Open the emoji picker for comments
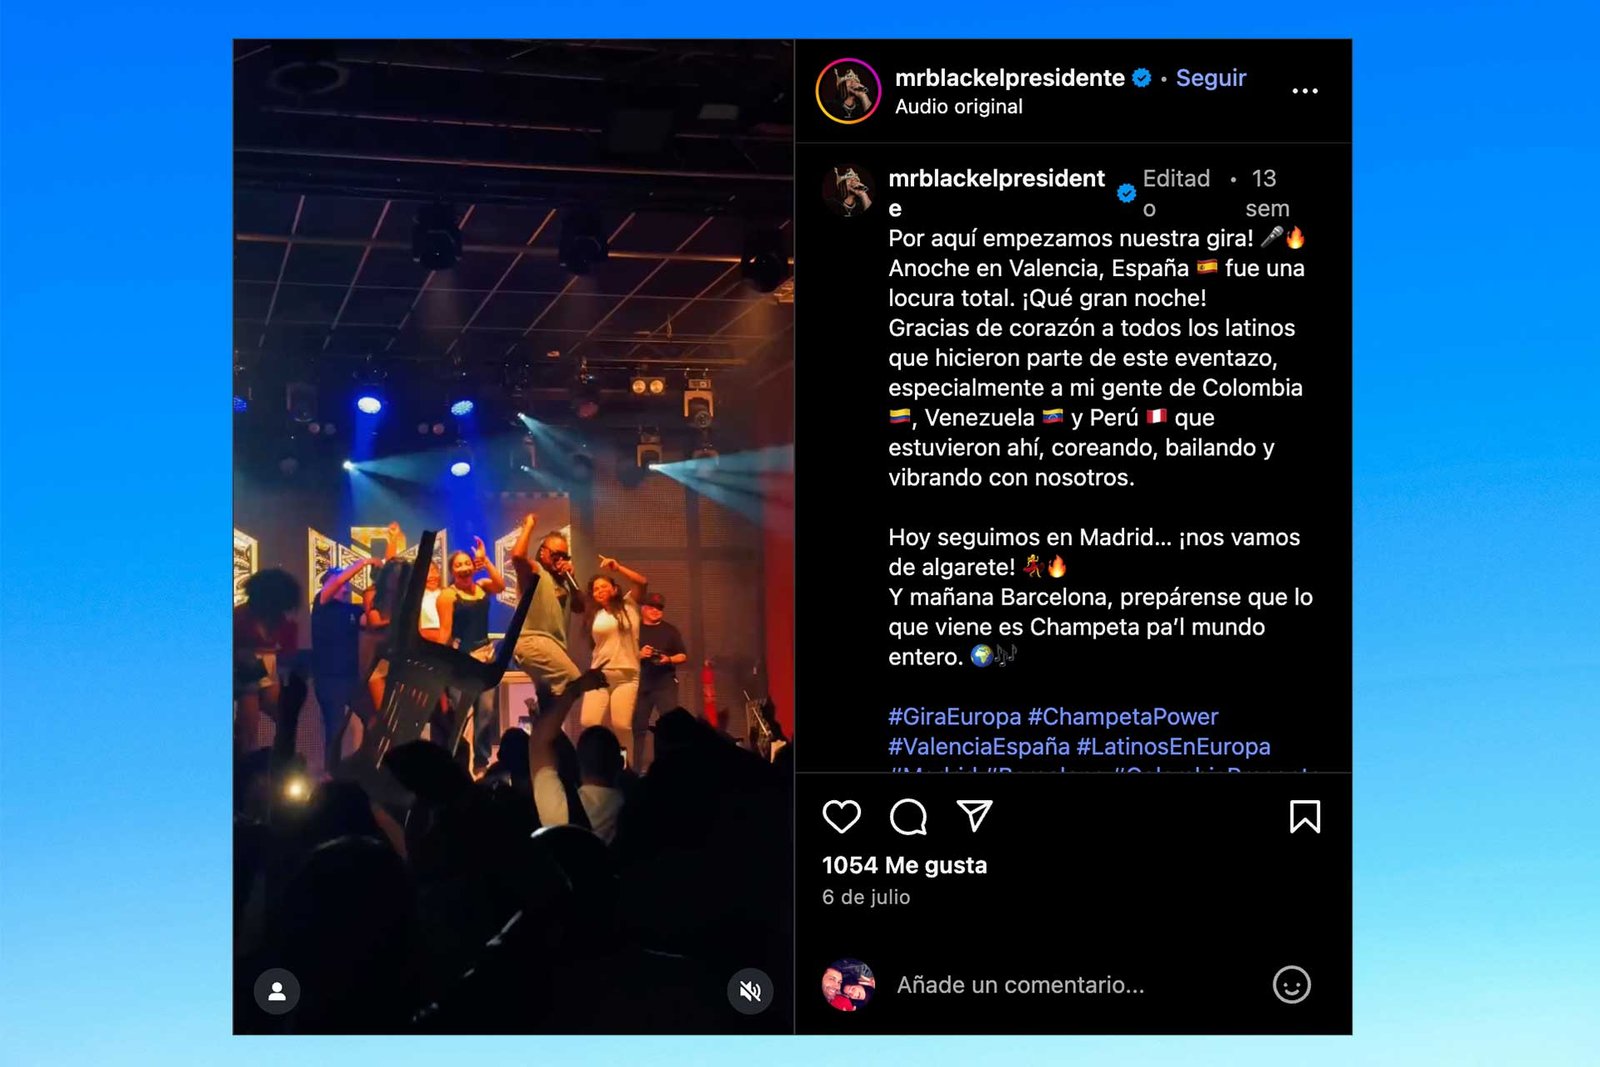Screen dimensions: 1600x1067 click(1291, 985)
